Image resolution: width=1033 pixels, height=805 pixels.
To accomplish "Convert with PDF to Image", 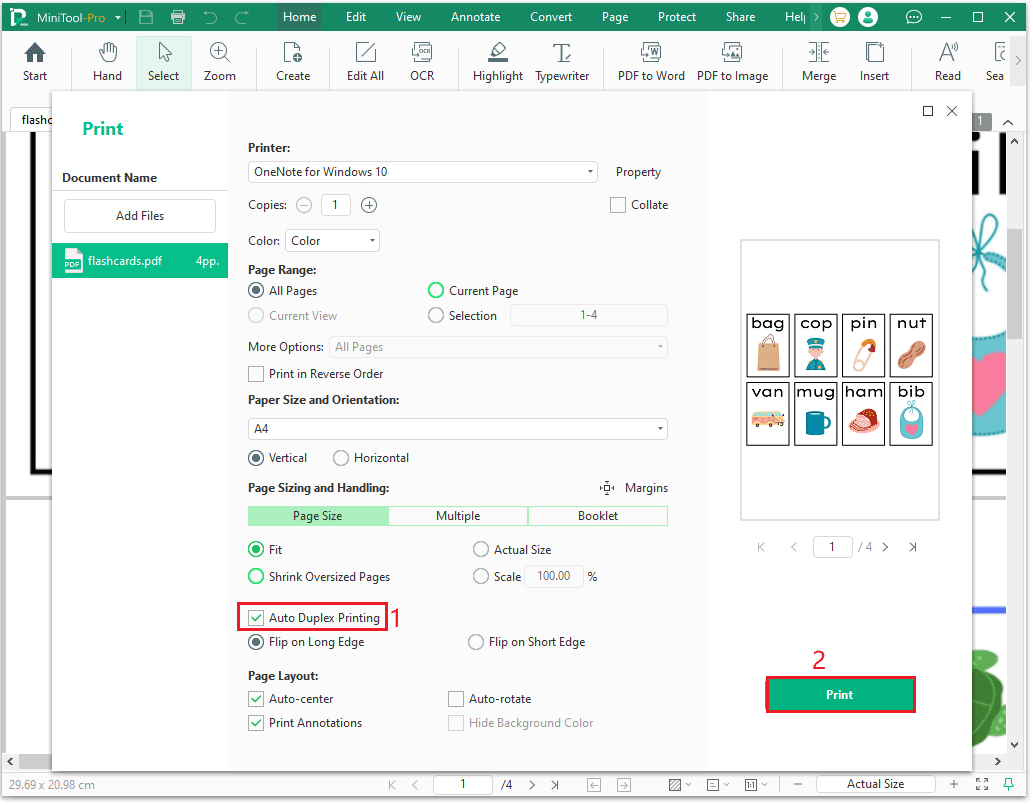I will pyautogui.click(x=732, y=63).
